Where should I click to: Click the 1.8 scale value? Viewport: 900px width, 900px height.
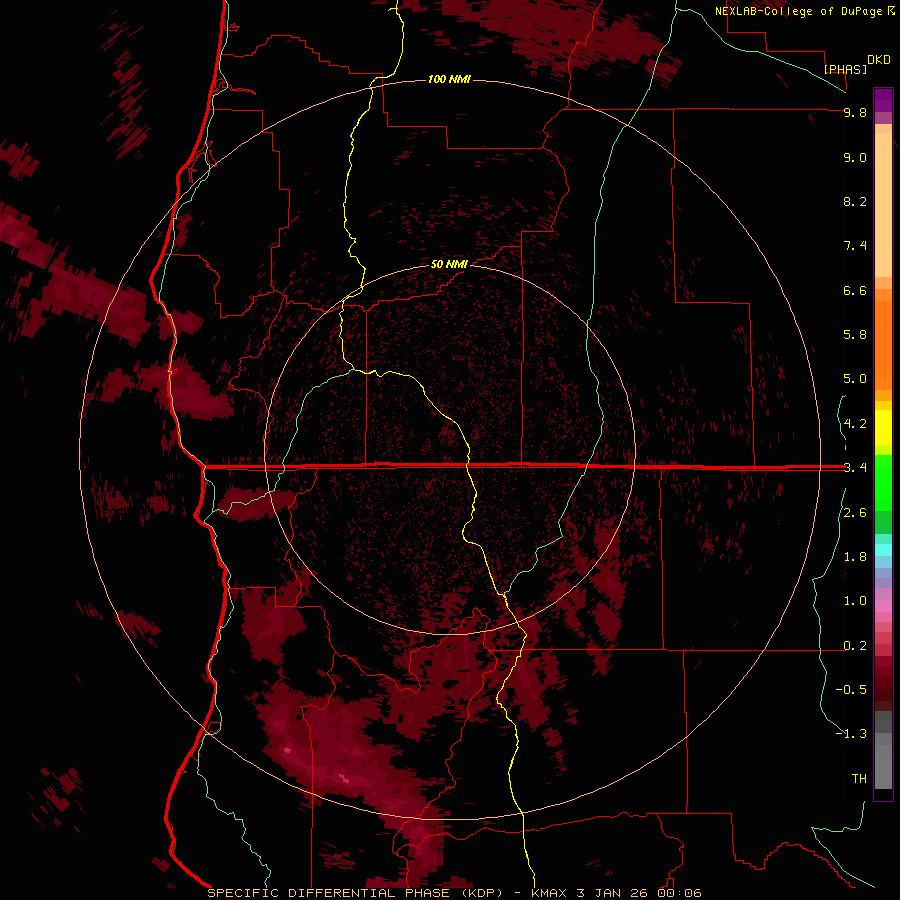tap(855, 557)
